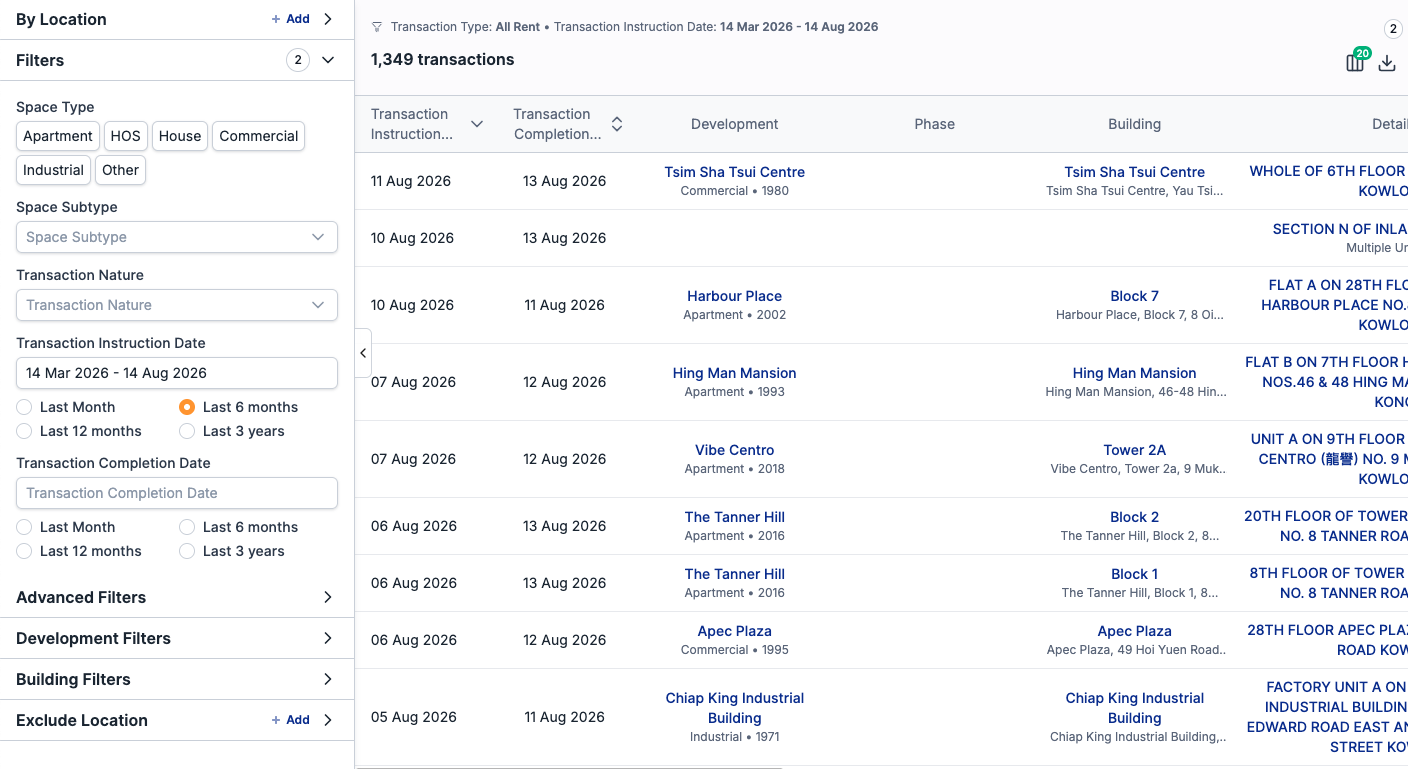Collapse the sidebar with the left arrow handle

[x=363, y=353]
